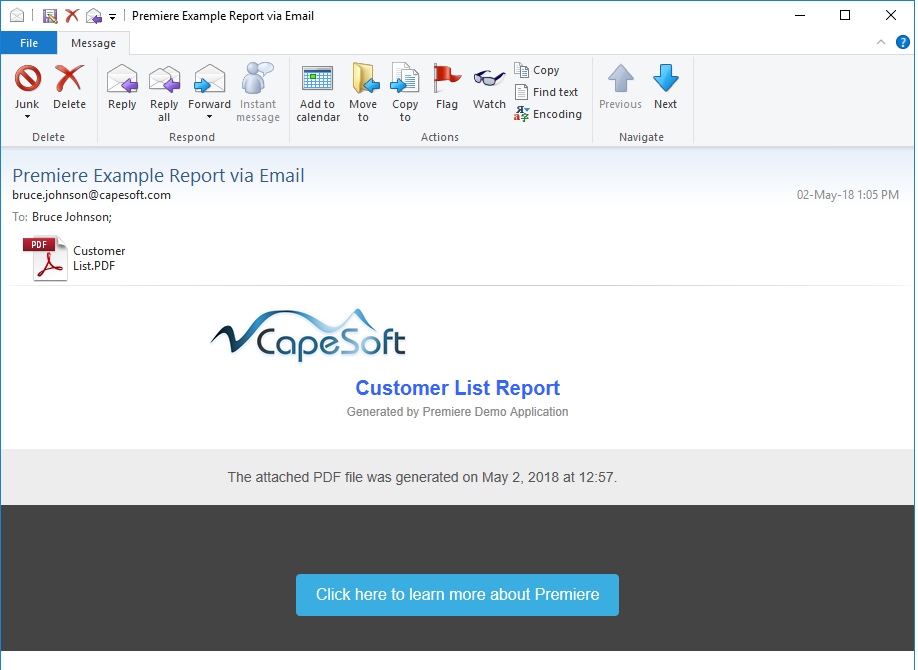
Task: Click the Instant message button
Action: 258,93
